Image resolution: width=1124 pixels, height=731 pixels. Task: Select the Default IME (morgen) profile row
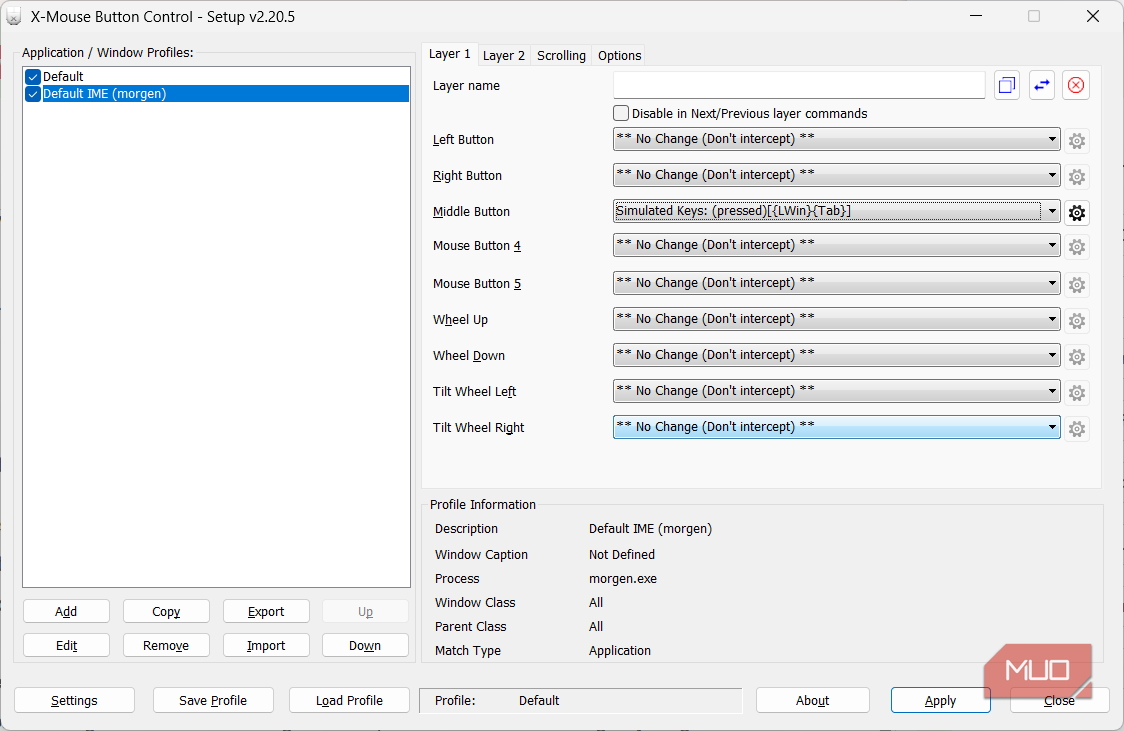coord(216,94)
